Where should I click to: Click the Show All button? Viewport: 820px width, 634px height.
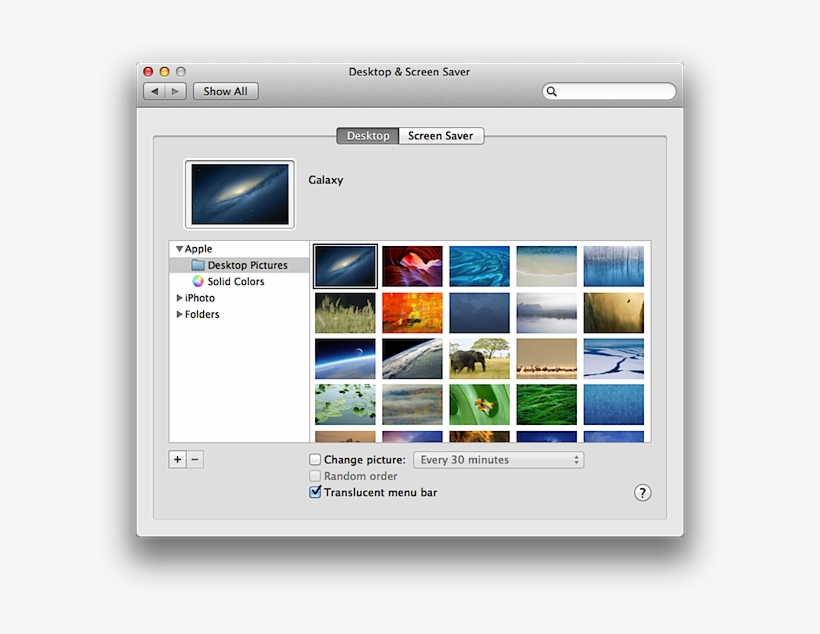[x=225, y=91]
